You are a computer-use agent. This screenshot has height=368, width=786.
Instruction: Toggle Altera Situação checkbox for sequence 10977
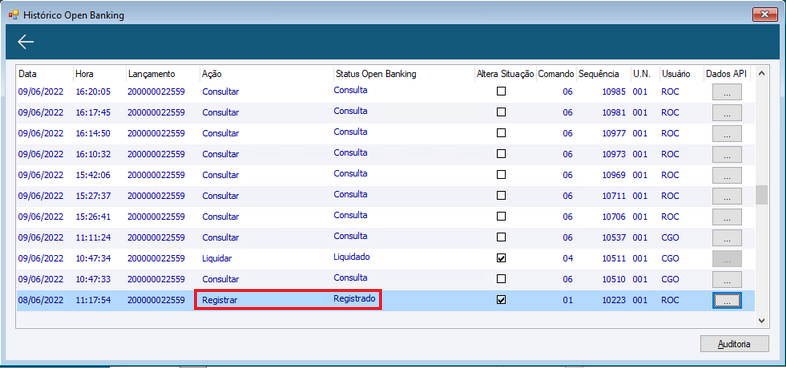501,133
